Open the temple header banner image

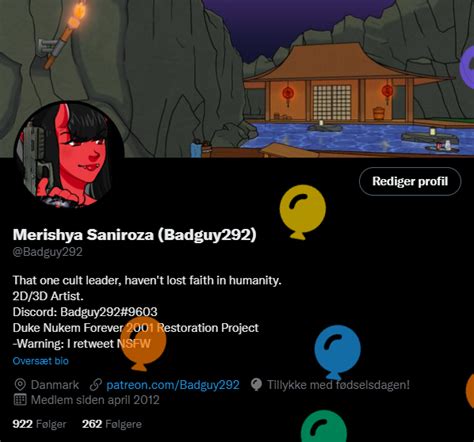tap(237, 79)
